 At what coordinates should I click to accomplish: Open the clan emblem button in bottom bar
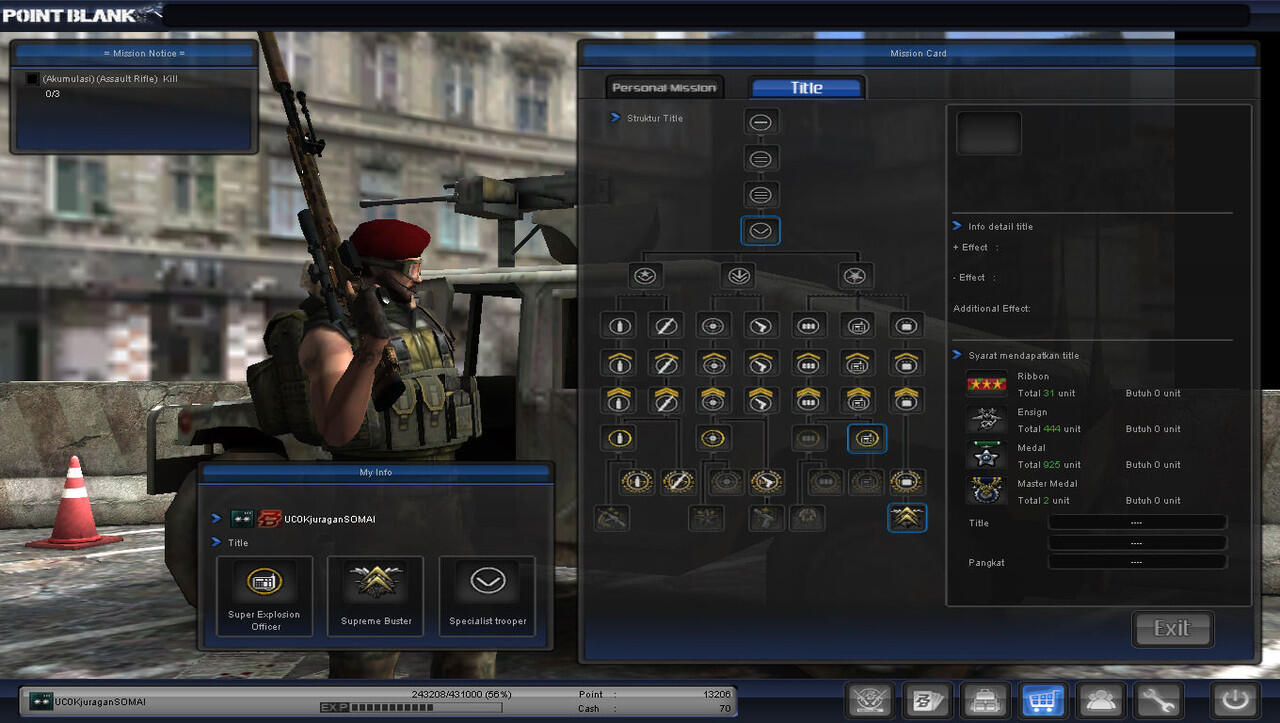click(870, 702)
